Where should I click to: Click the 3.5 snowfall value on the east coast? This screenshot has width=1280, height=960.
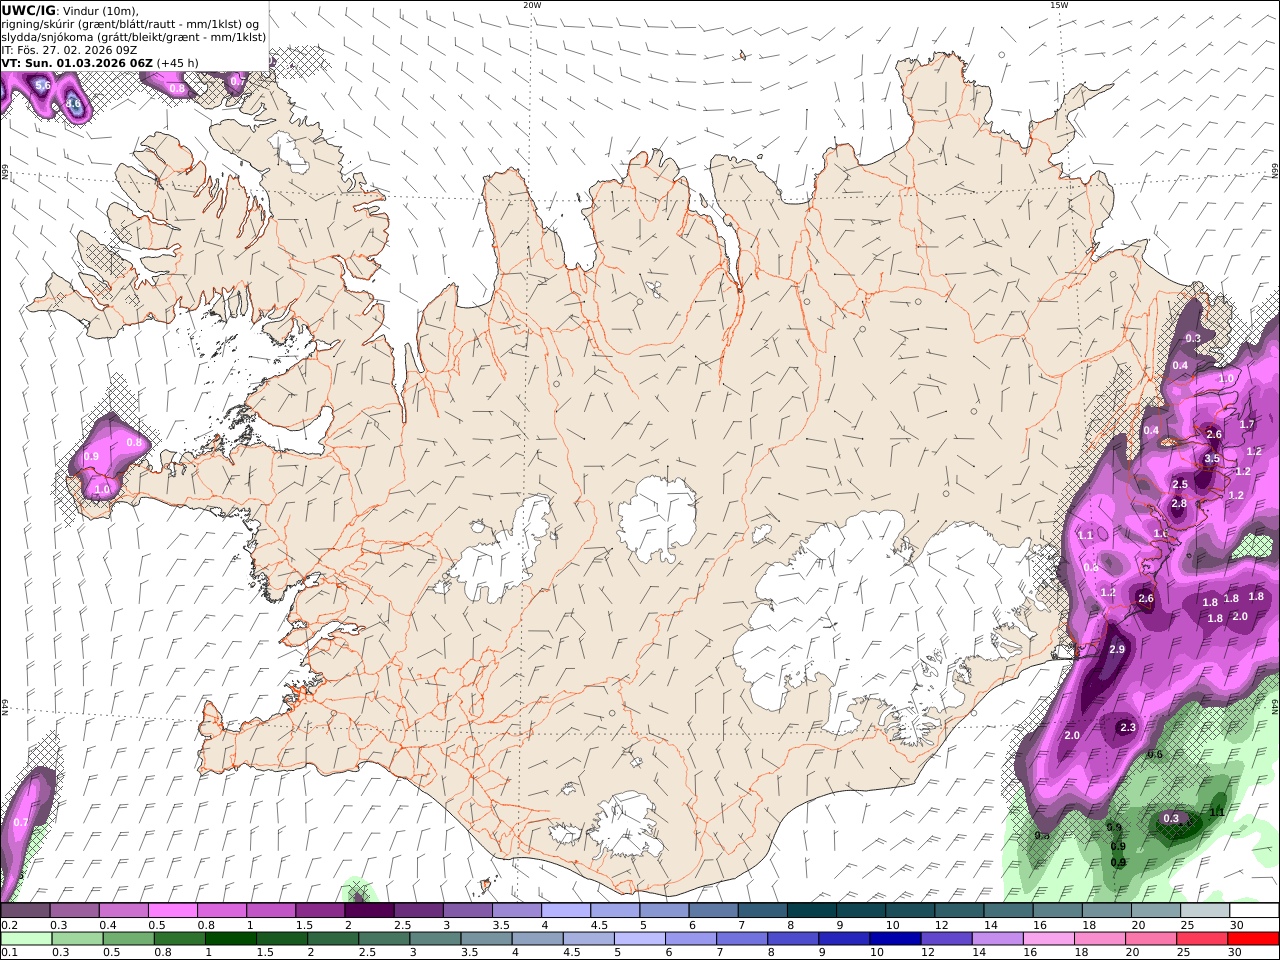click(x=1212, y=459)
